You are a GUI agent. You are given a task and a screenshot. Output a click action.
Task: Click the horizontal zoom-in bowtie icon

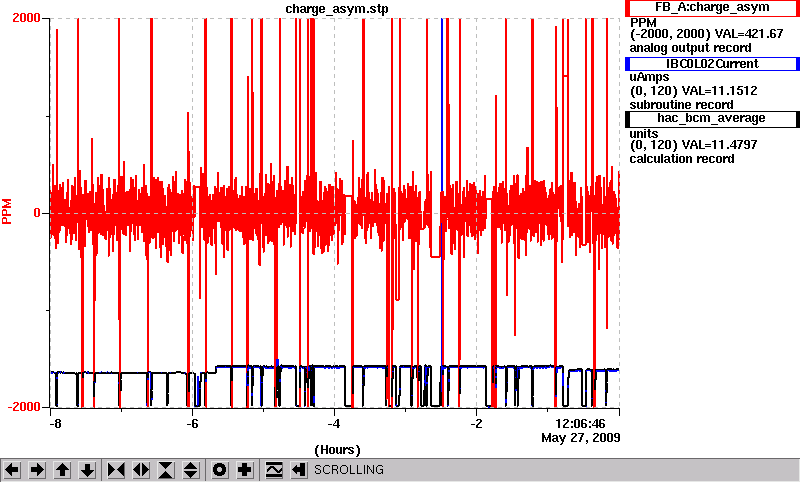click(116, 469)
